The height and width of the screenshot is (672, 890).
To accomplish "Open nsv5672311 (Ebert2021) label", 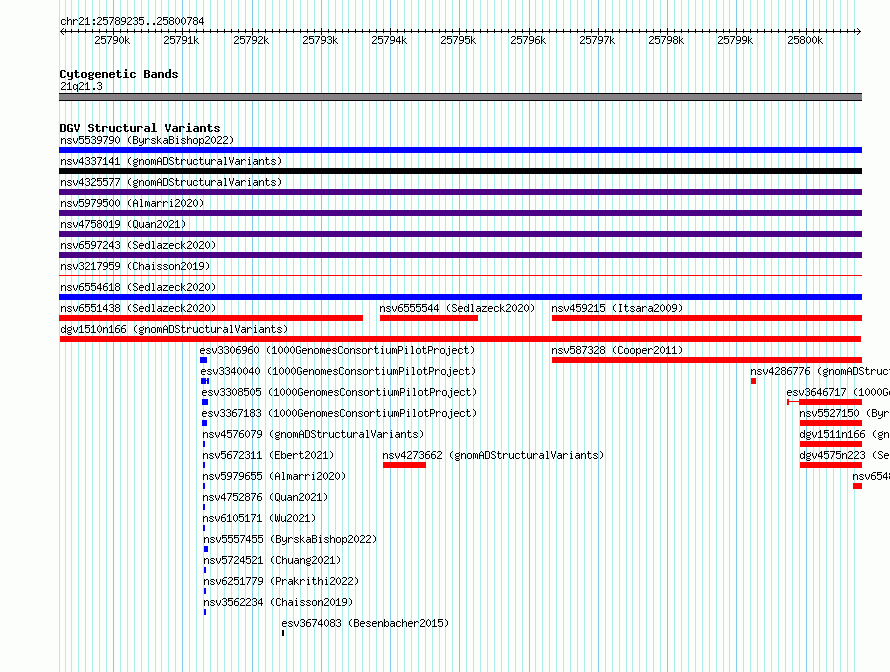I will click(268, 455).
